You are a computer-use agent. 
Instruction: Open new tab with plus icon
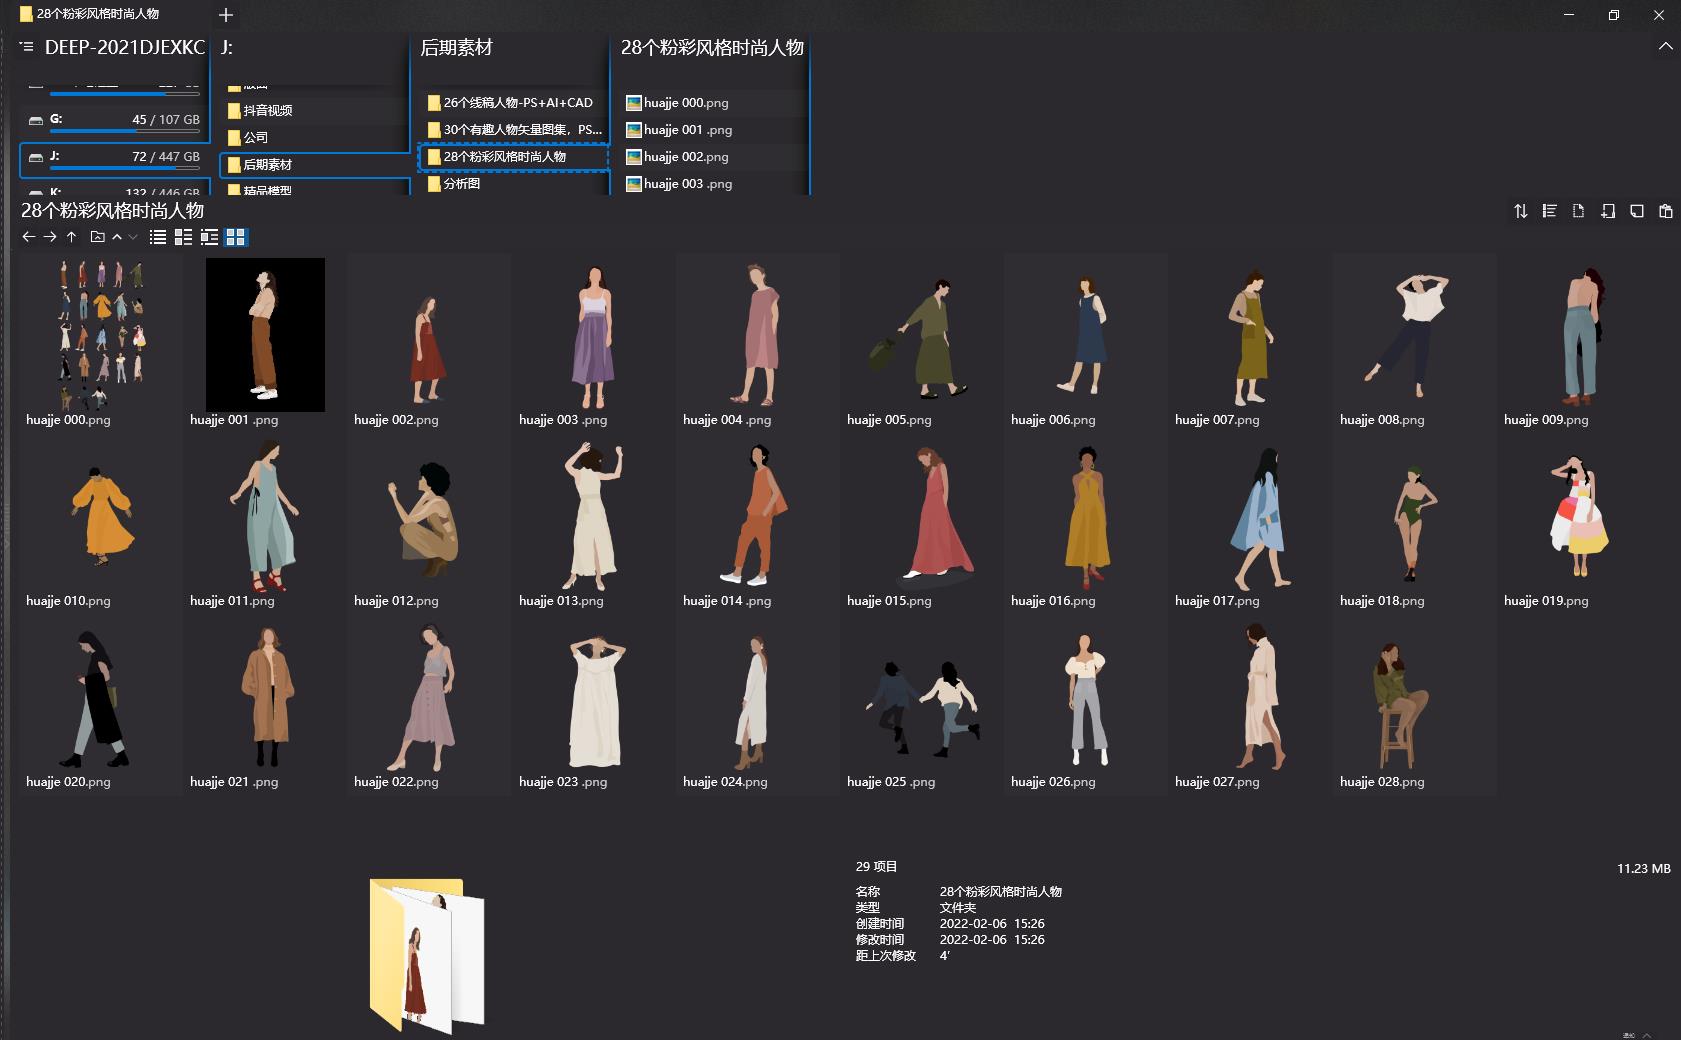coord(226,15)
